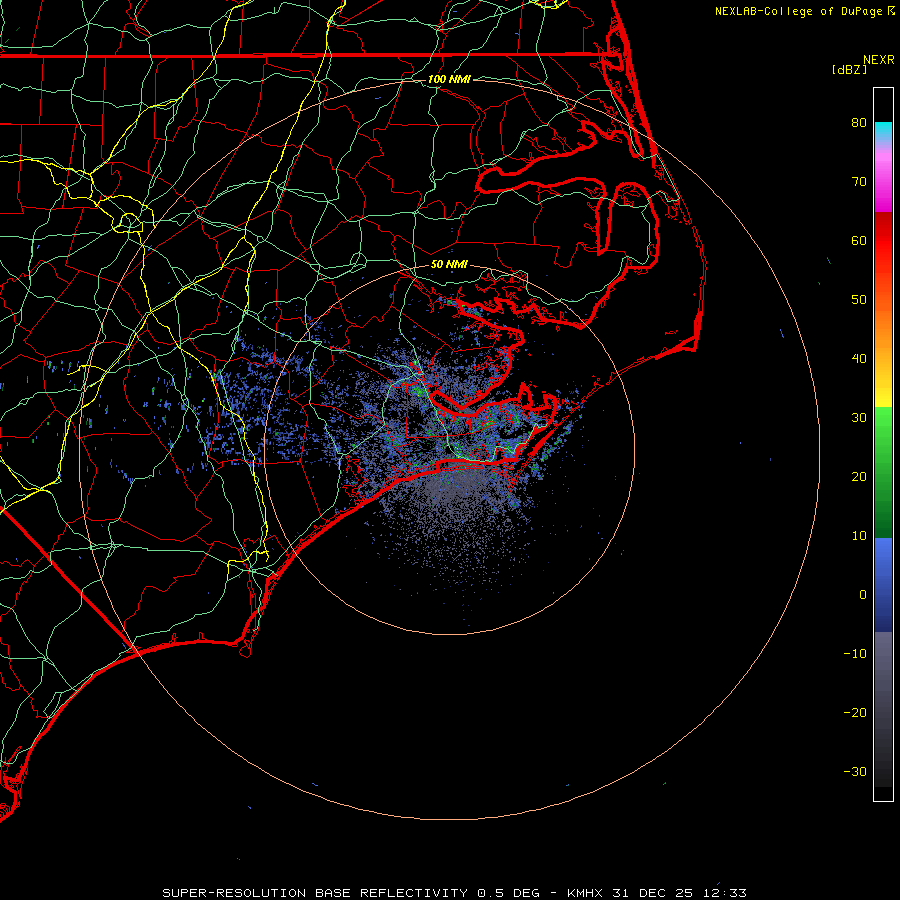The width and height of the screenshot is (900, 900).
Task: Click the 20 value on the dBZ scale
Action: 859,477
